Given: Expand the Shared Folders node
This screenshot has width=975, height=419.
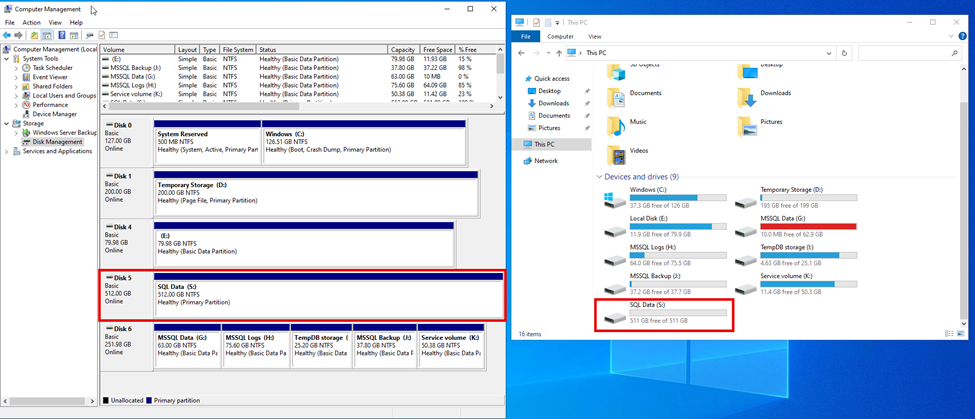Looking at the screenshot, I should click(x=17, y=86).
